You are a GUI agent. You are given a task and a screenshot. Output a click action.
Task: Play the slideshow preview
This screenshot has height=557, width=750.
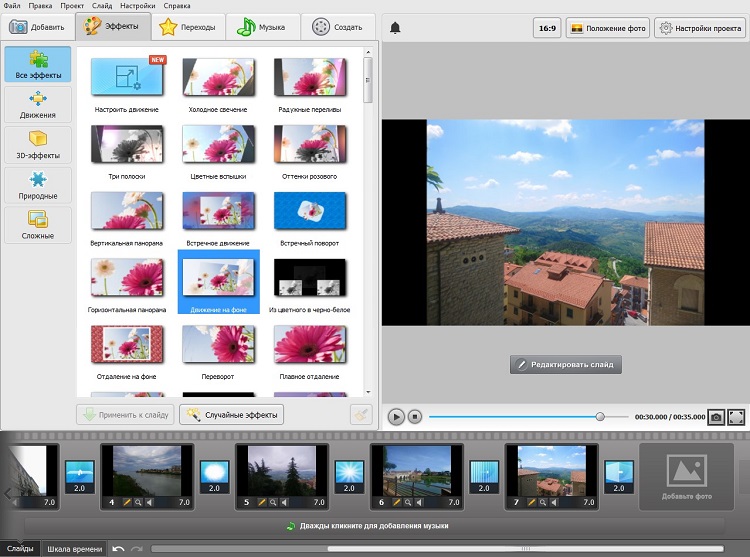click(396, 417)
